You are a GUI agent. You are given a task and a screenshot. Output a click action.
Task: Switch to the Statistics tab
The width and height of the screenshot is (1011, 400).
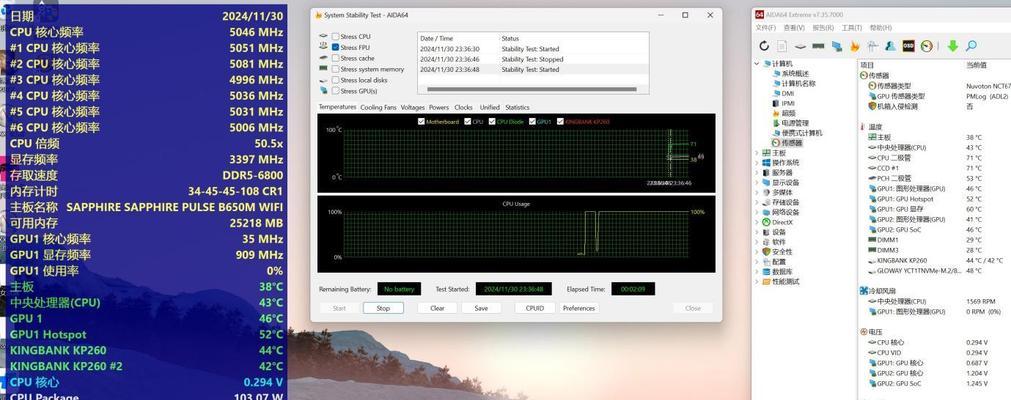517,108
